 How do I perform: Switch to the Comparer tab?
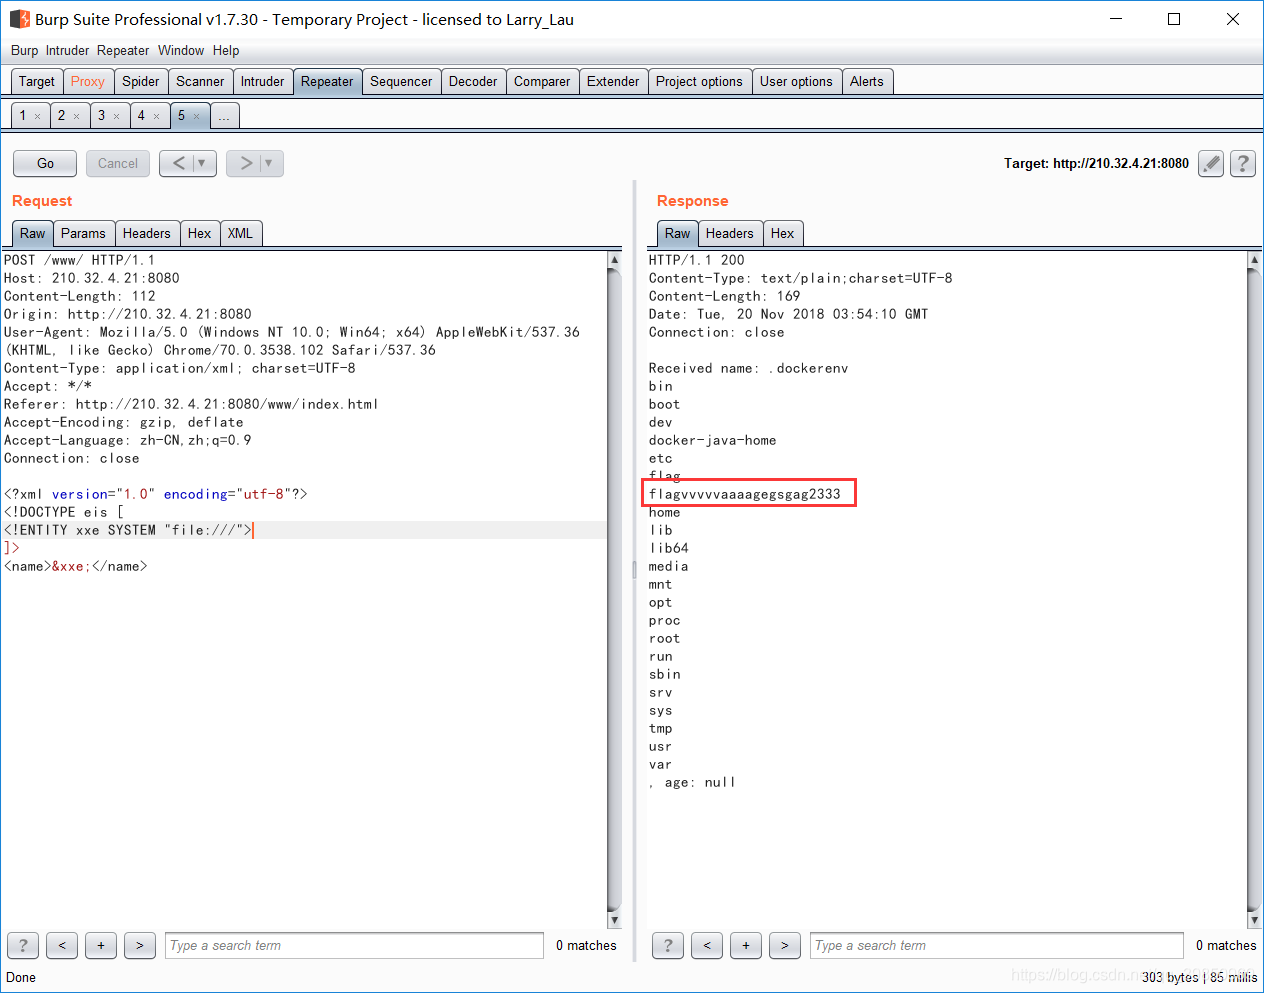542,82
